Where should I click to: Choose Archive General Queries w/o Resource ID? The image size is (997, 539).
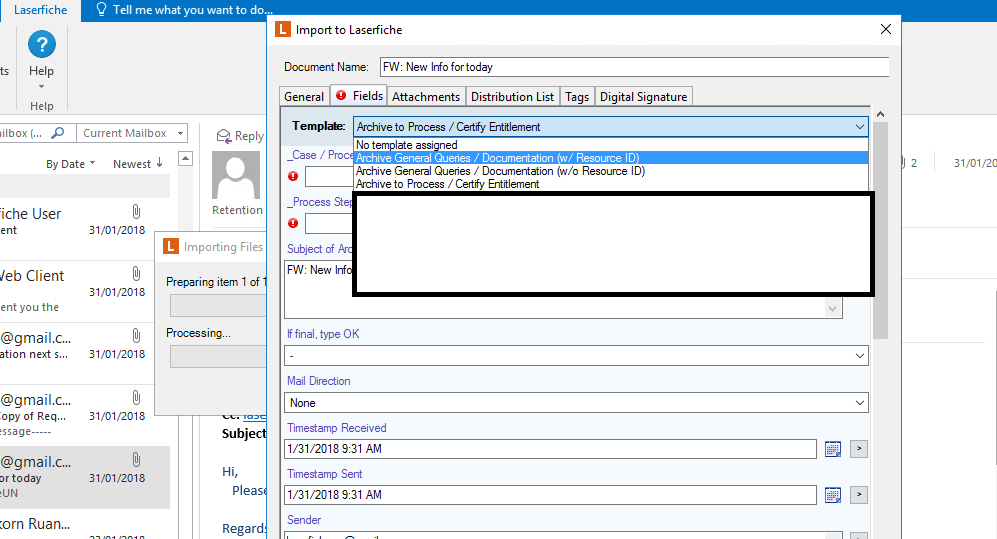coord(611,171)
